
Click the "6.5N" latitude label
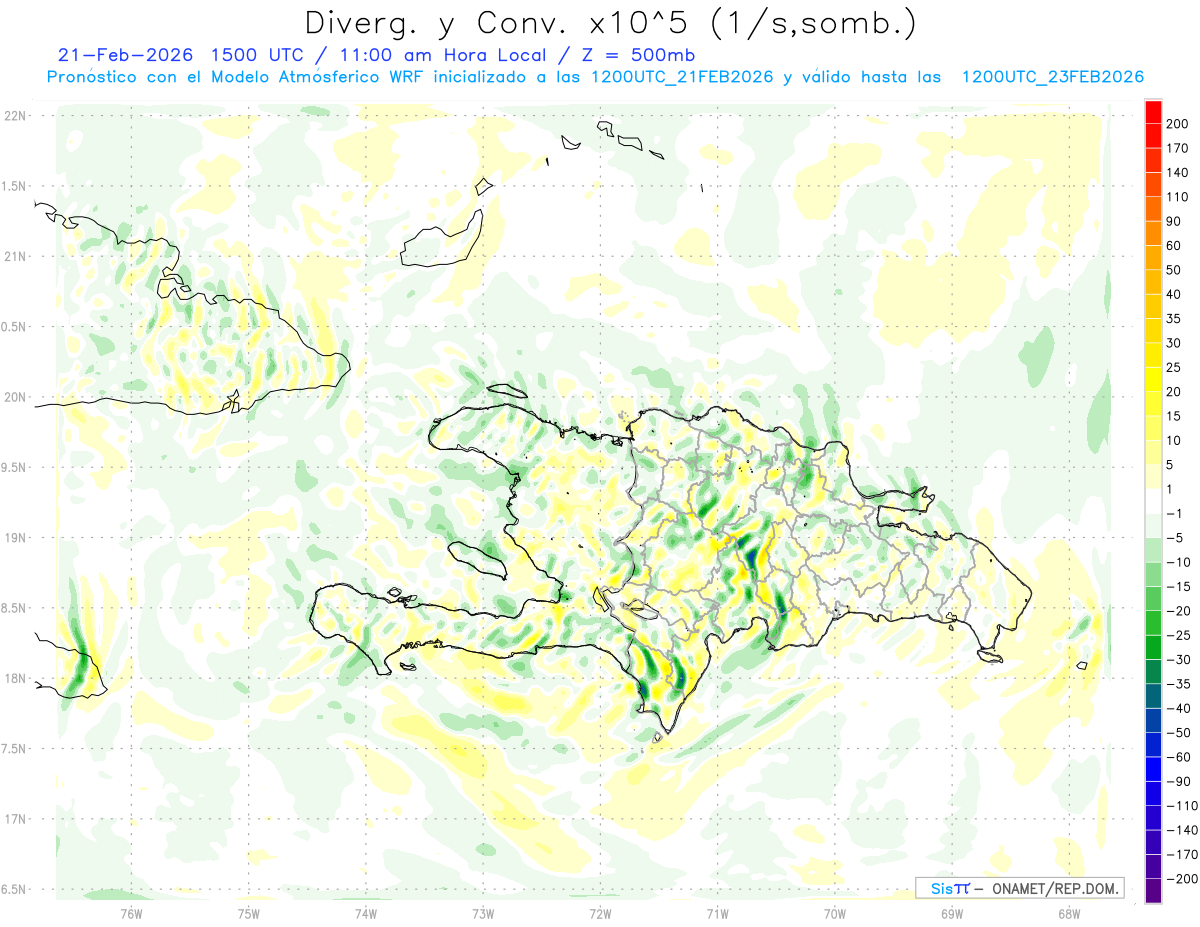click(14, 889)
